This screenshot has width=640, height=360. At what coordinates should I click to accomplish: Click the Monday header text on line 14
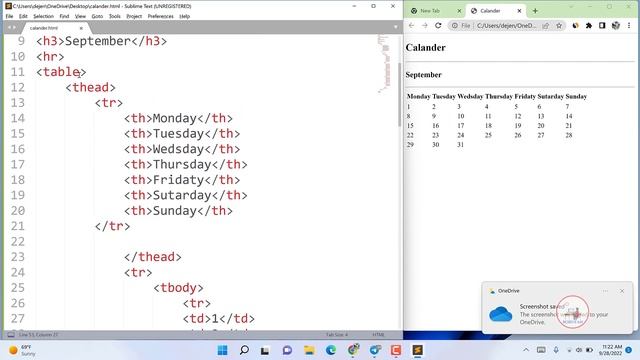coord(175,118)
